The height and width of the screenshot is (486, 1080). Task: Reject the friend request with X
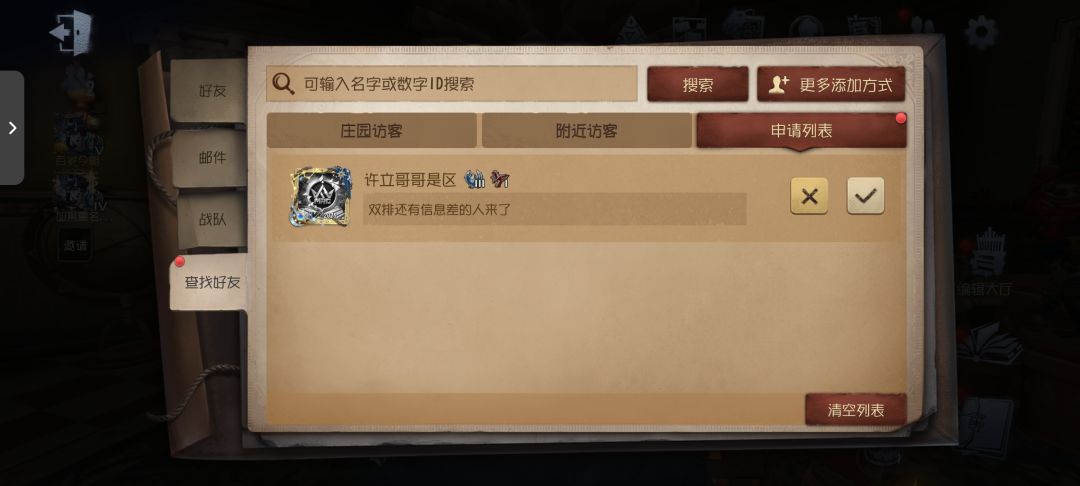[809, 196]
